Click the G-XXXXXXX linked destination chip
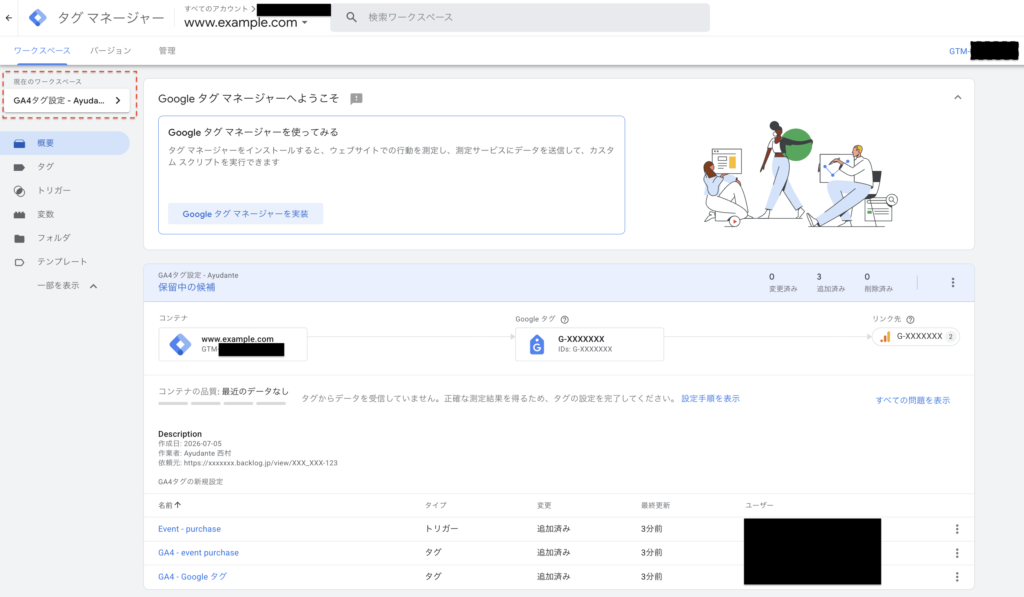Screen dimensions: 1024x597 click(916, 337)
